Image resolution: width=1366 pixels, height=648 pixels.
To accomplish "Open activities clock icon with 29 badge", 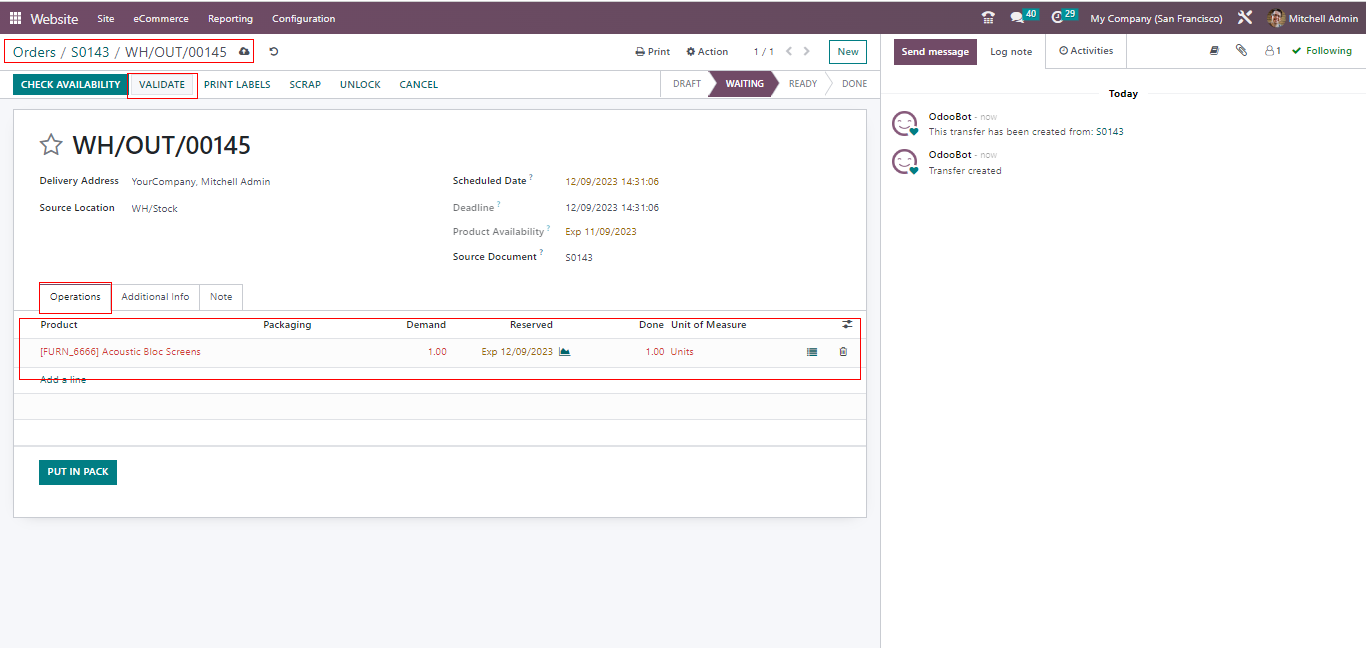I will pyautogui.click(x=1058, y=18).
